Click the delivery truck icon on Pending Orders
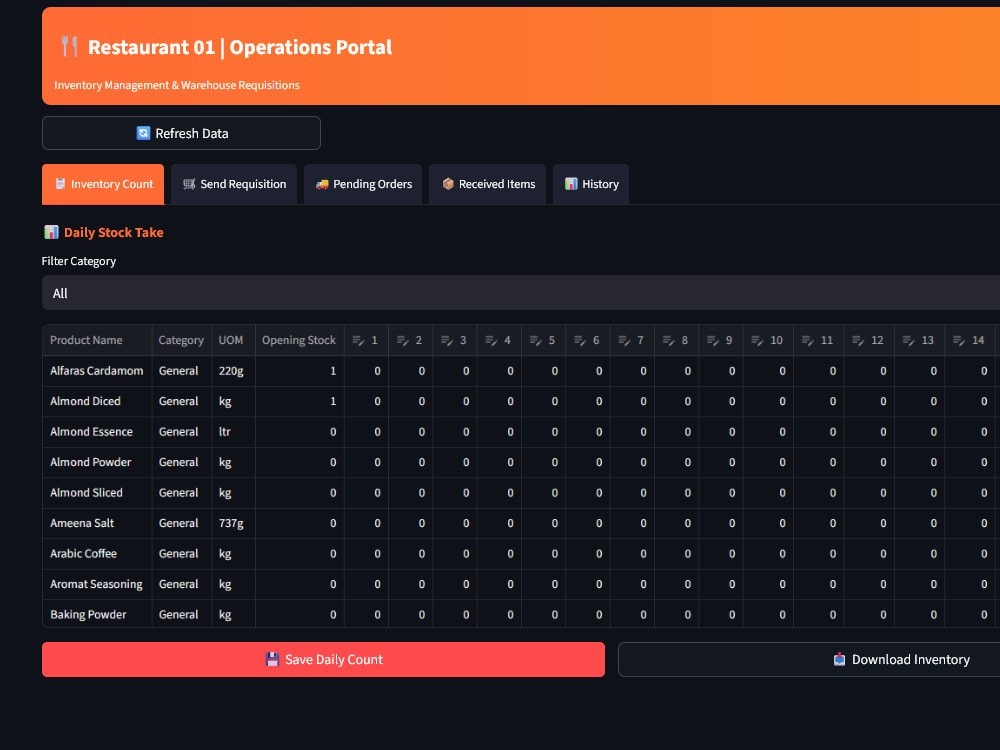This screenshot has height=750, width=1000. [322, 184]
